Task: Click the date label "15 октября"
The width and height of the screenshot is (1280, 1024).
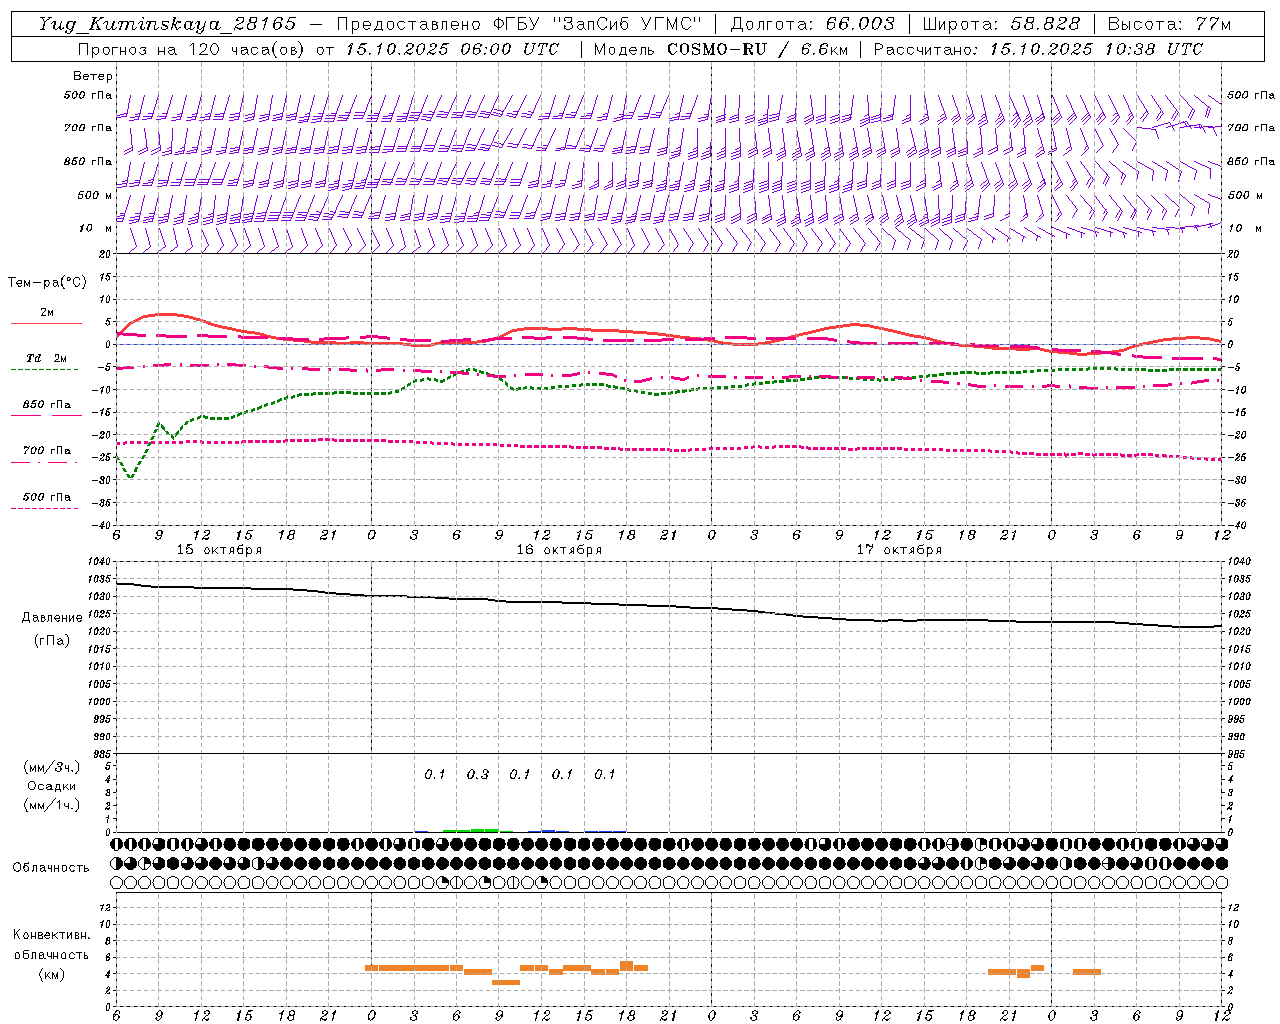Action: coord(219,550)
